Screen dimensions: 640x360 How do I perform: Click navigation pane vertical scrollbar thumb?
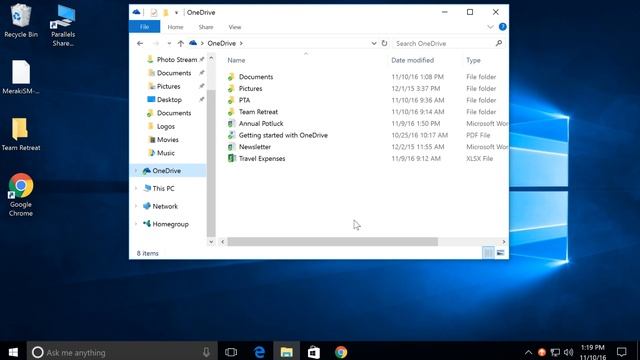pos(211,163)
